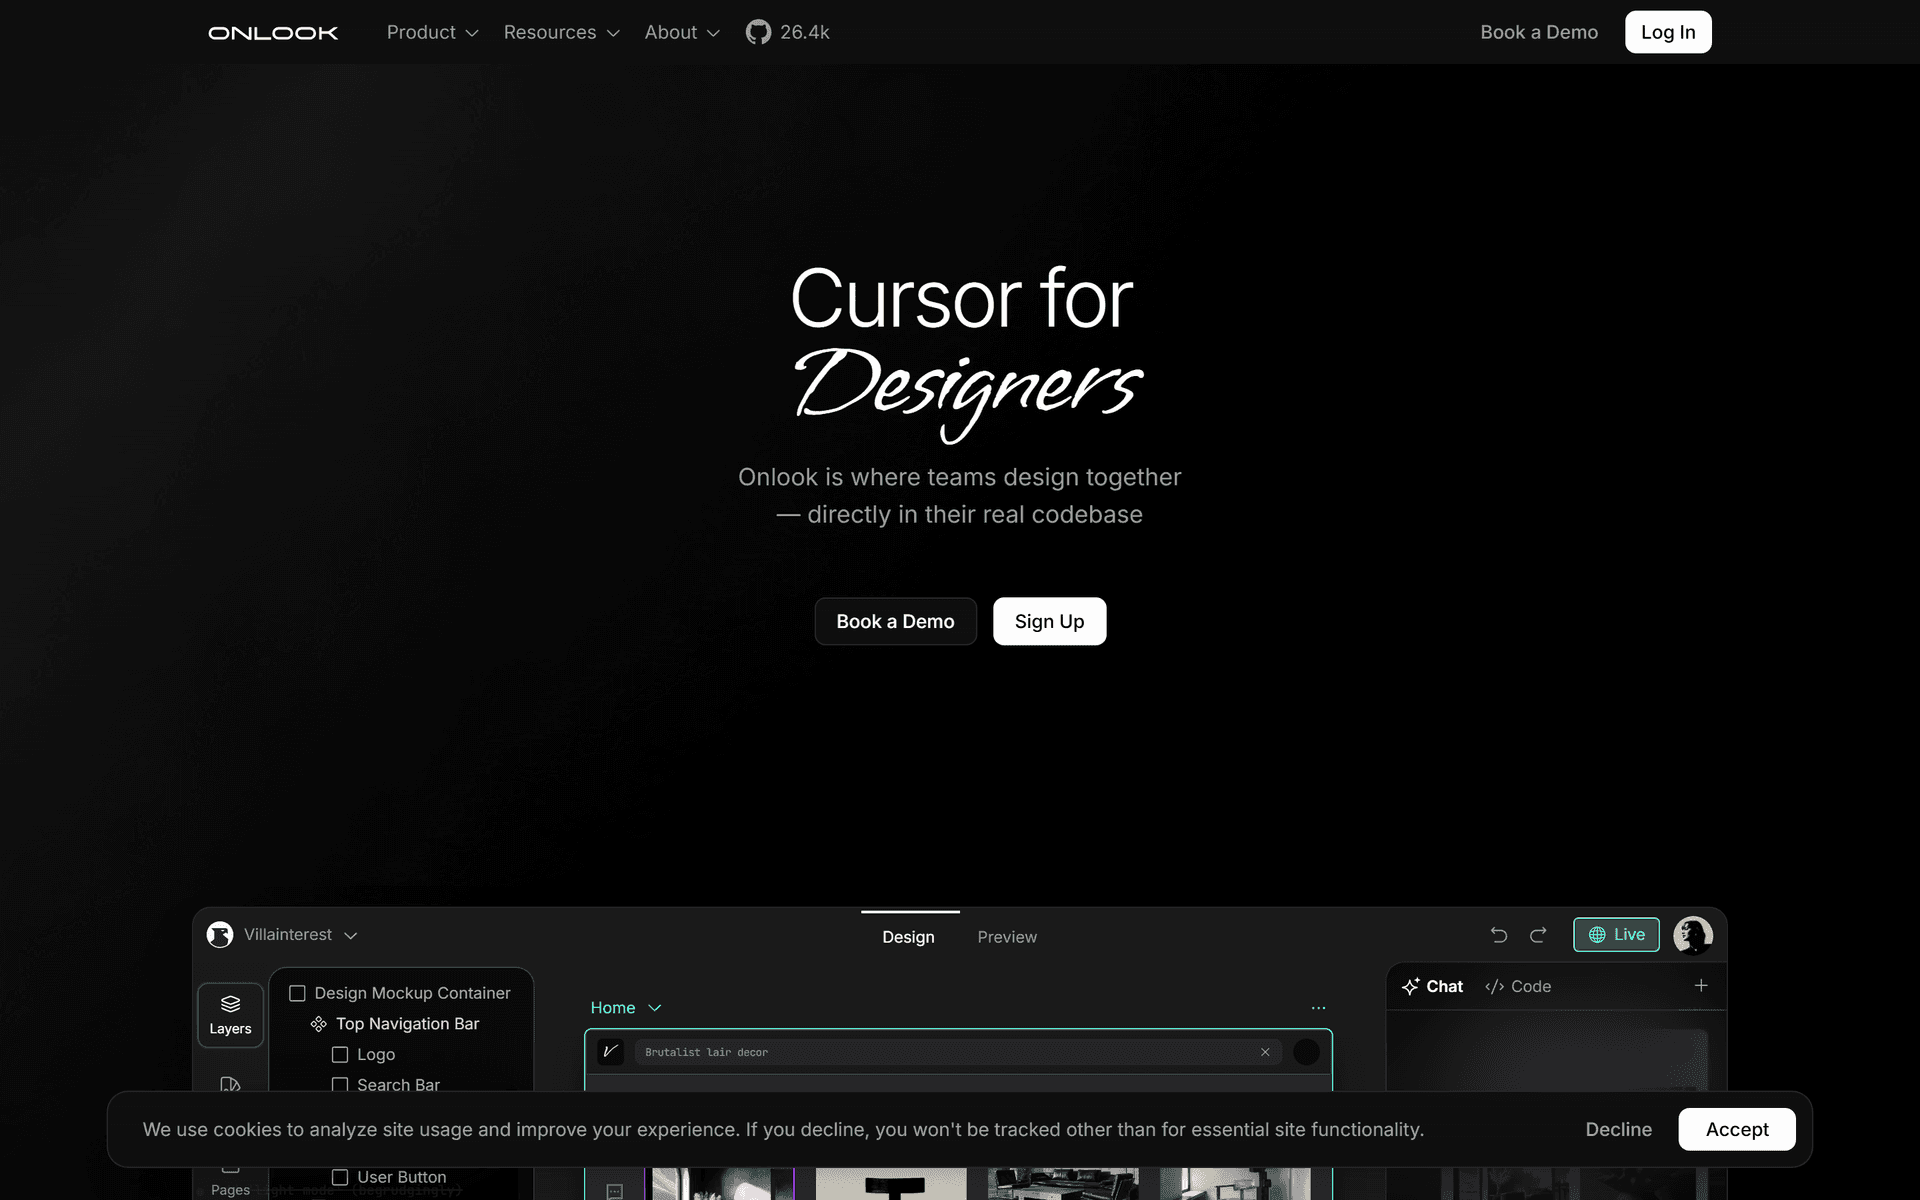Expand the Resources menu
Image resolution: width=1920 pixels, height=1200 pixels.
point(561,32)
